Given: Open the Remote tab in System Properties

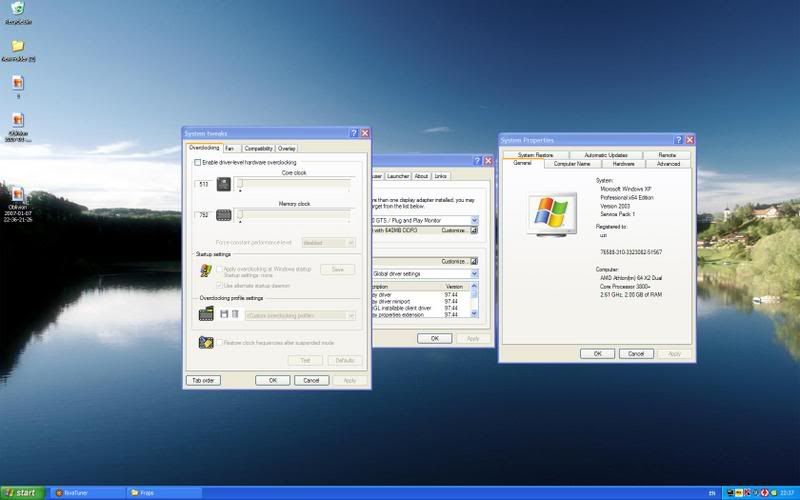Looking at the screenshot, I should 667,155.
